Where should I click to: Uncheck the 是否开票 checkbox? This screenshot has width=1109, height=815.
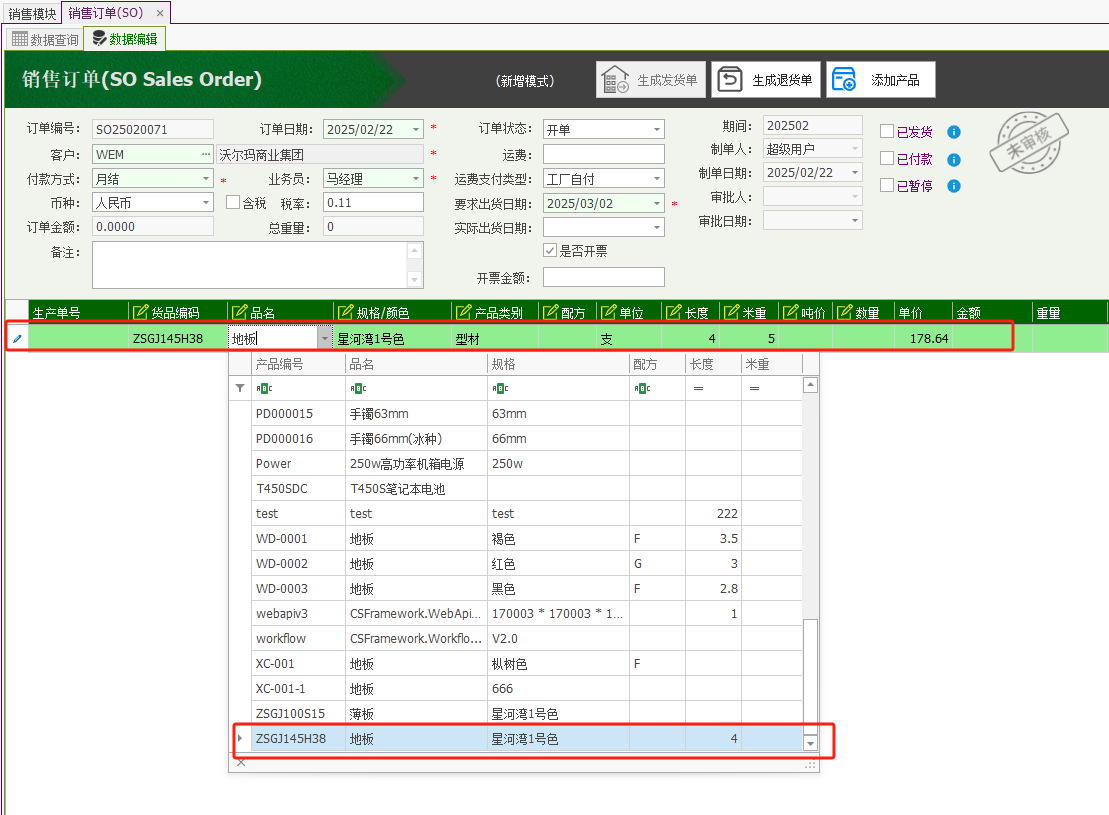pyautogui.click(x=550, y=250)
